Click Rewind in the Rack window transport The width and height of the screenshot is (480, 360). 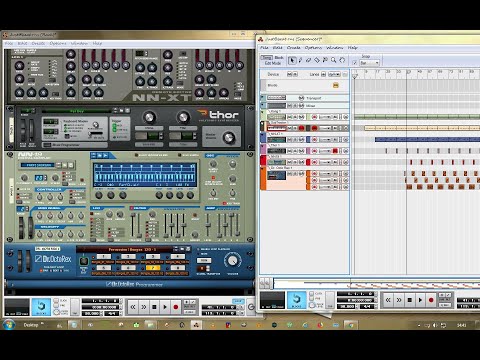click(133, 307)
